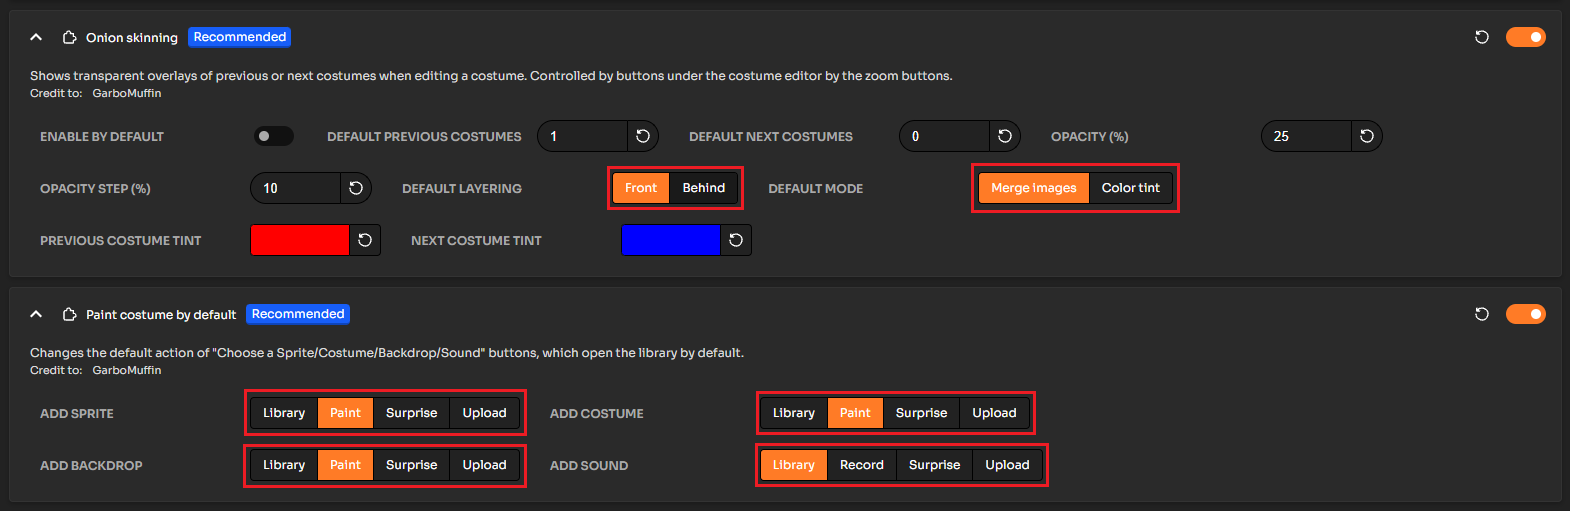This screenshot has width=1570, height=511.
Task: Set Add Sound to Surprise
Action: [x=935, y=465]
